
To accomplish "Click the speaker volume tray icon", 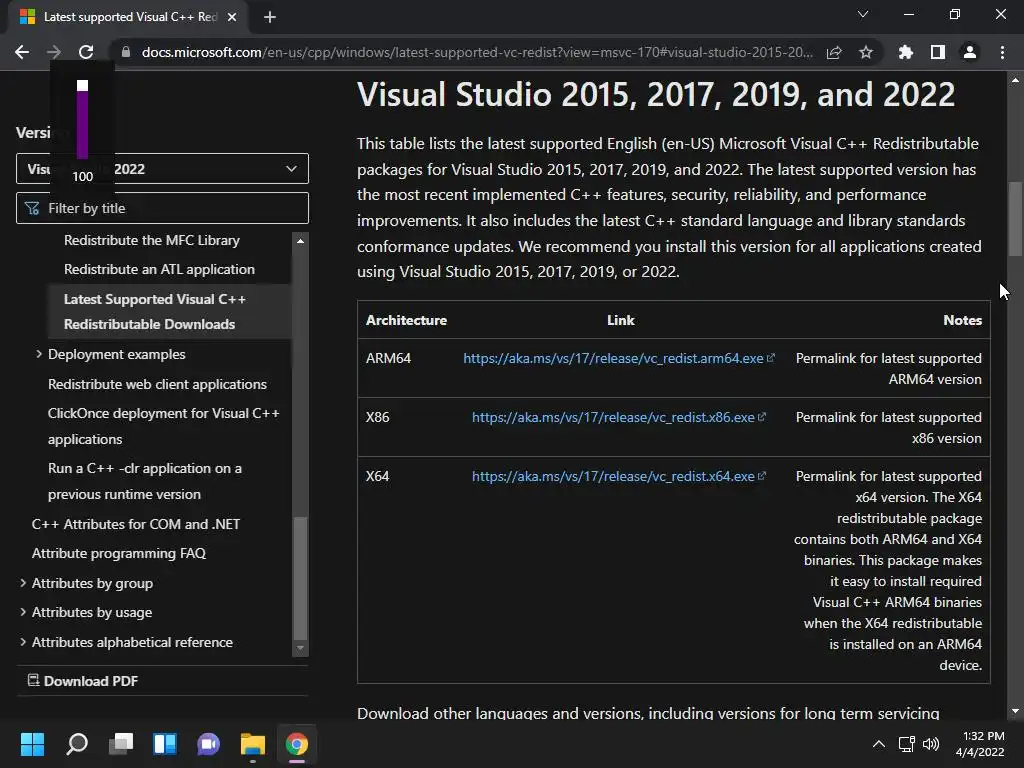I will 931,744.
